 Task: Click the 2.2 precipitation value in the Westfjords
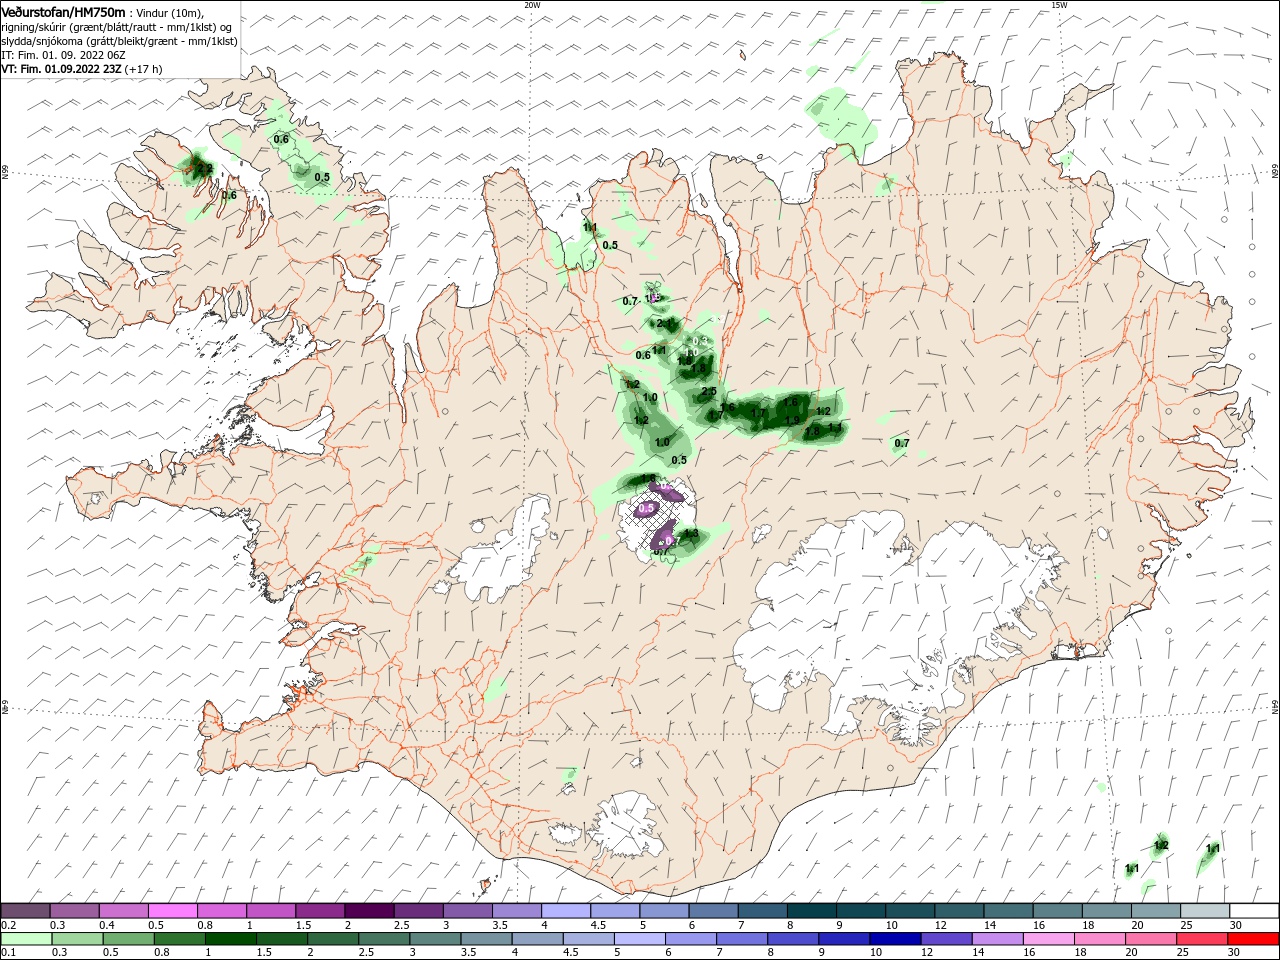click(x=204, y=168)
